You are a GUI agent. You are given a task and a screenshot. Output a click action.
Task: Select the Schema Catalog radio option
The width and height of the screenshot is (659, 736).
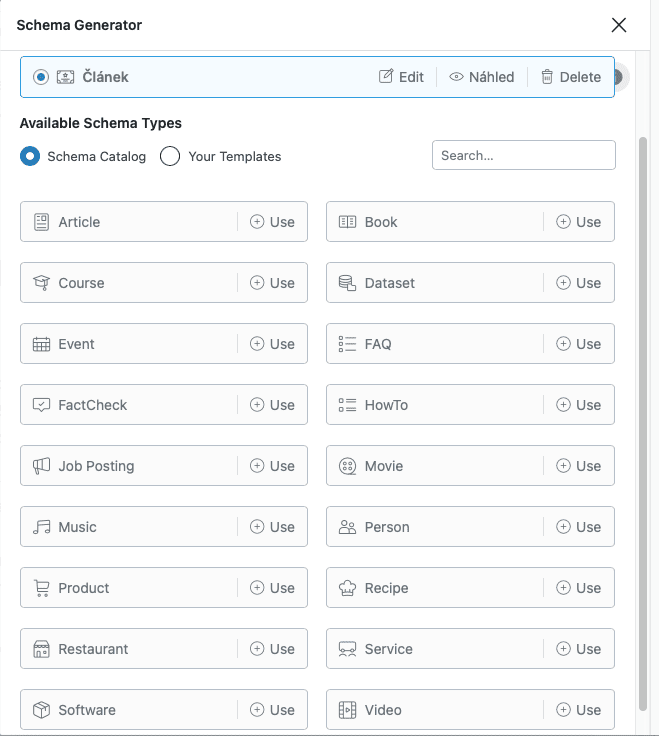click(30, 156)
